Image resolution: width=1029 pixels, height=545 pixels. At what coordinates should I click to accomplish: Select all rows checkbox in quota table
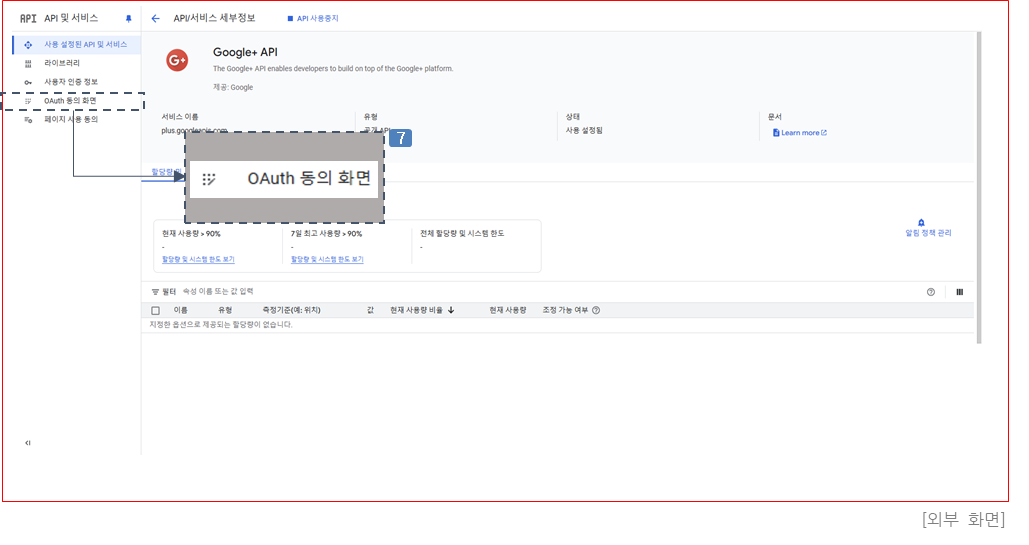point(156,311)
